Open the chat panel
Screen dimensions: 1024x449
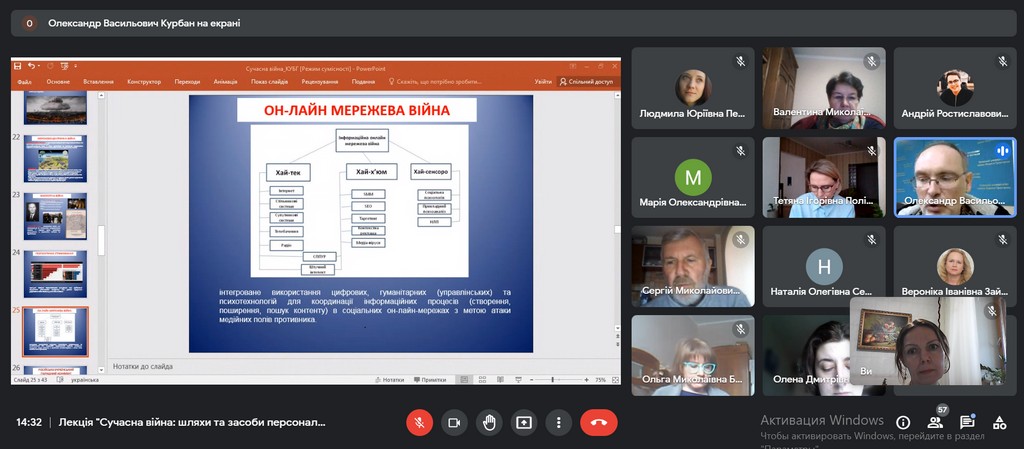click(x=967, y=422)
